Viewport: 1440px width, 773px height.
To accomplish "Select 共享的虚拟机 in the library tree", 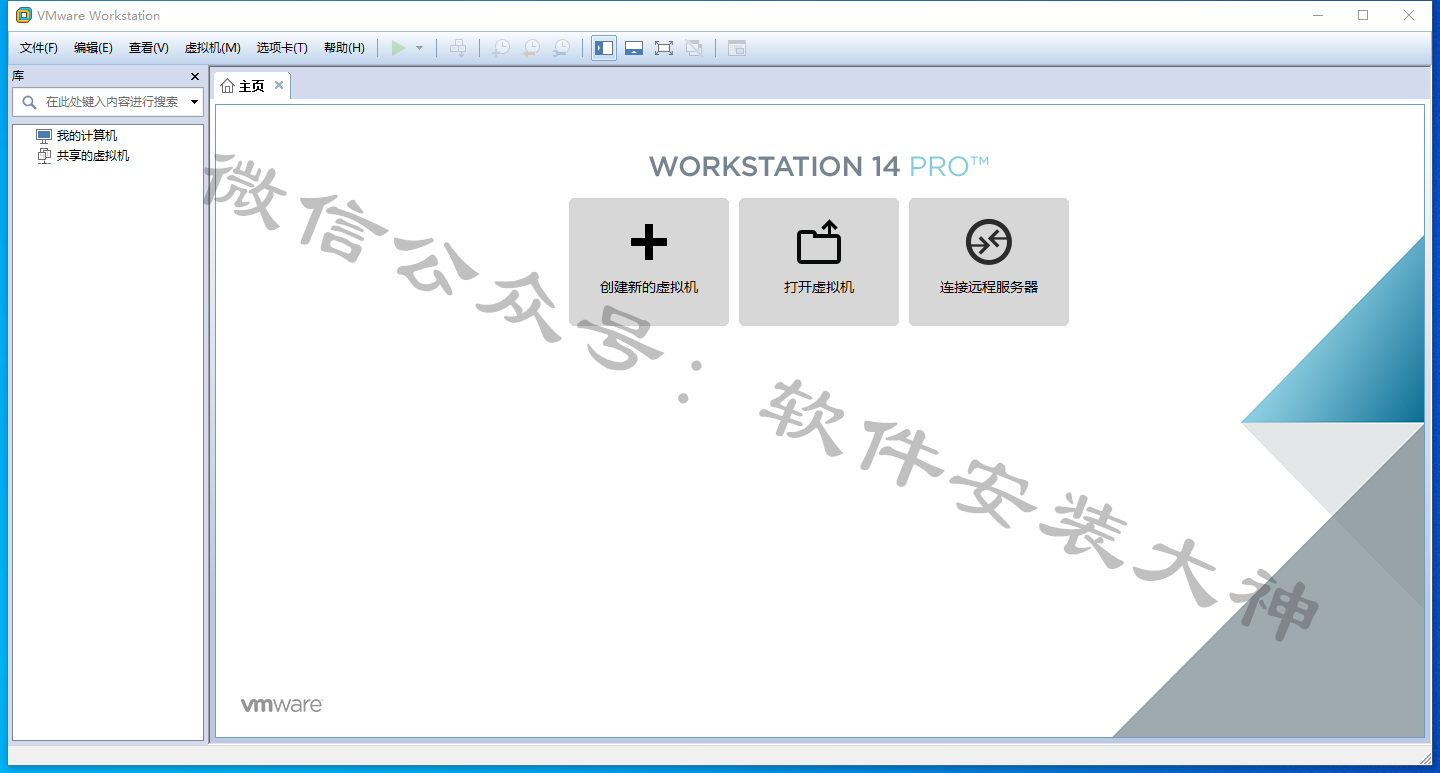I will (x=83, y=156).
